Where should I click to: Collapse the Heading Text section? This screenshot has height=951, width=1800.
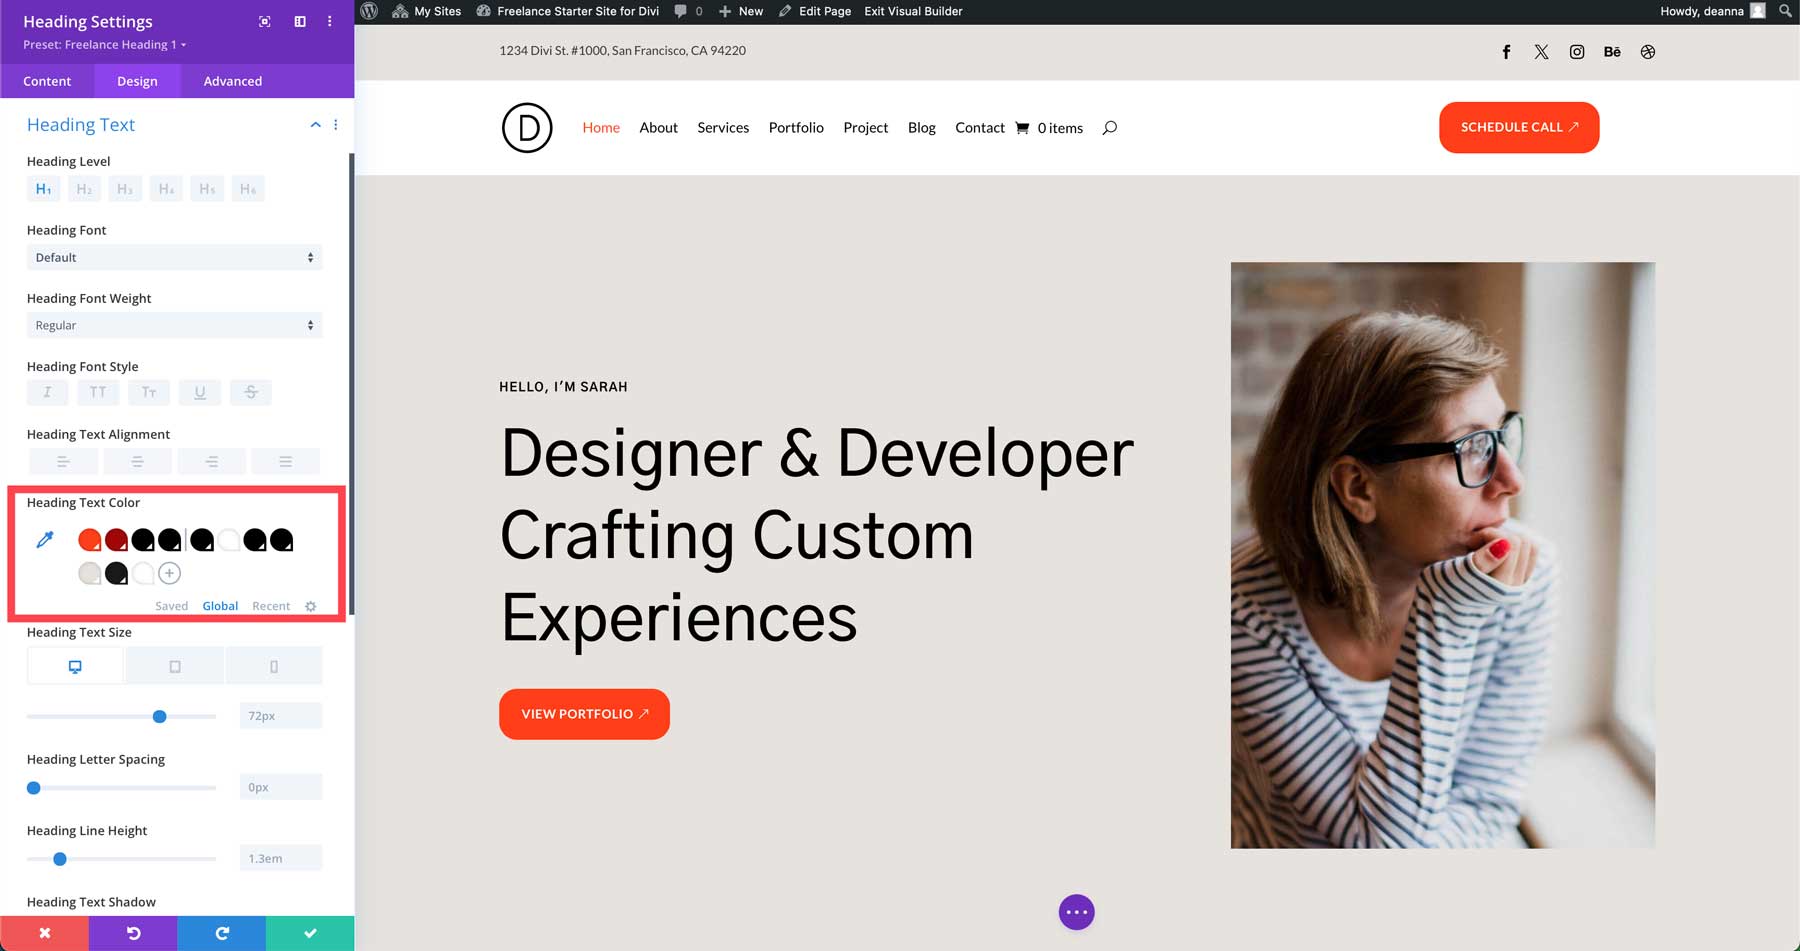(315, 124)
